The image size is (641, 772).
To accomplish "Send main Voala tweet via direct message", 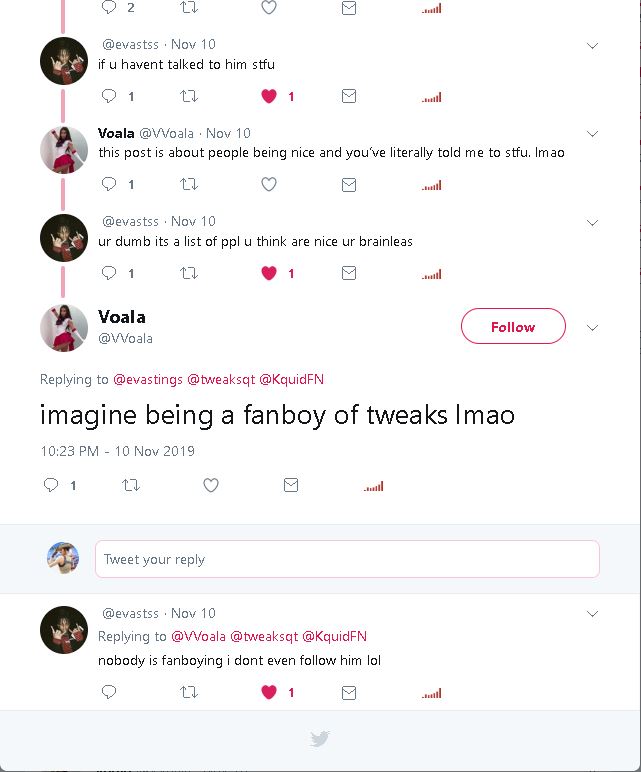I will coord(291,485).
